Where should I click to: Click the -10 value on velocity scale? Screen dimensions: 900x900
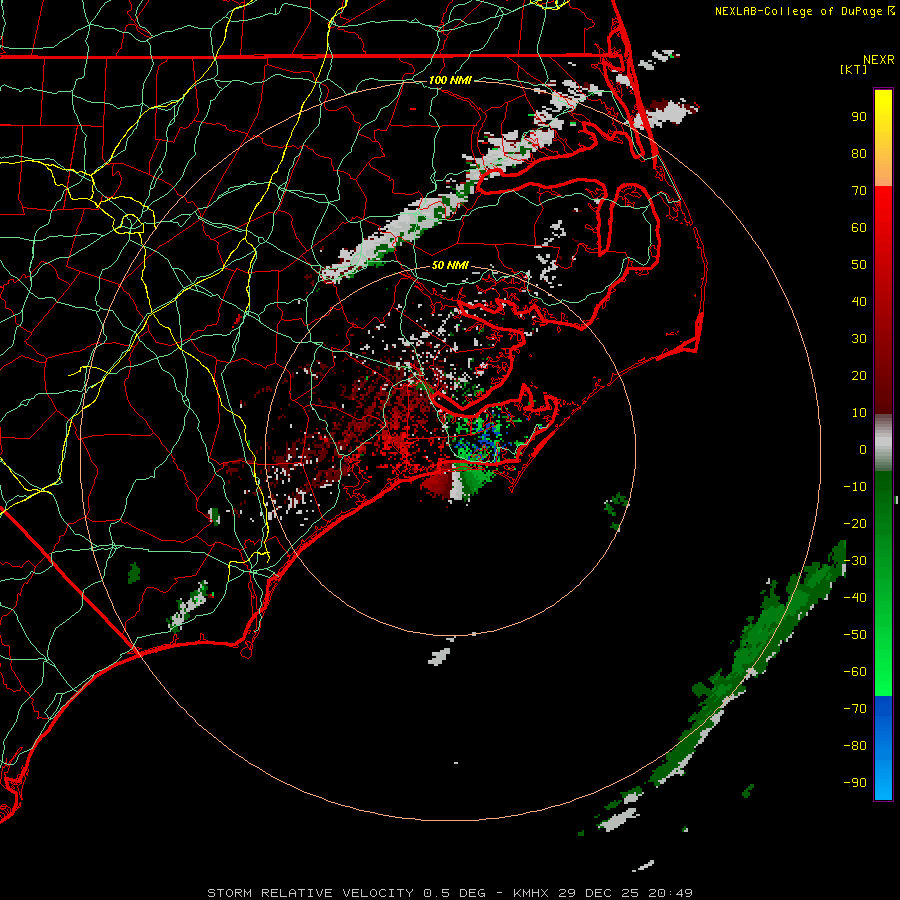click(855, 487)
